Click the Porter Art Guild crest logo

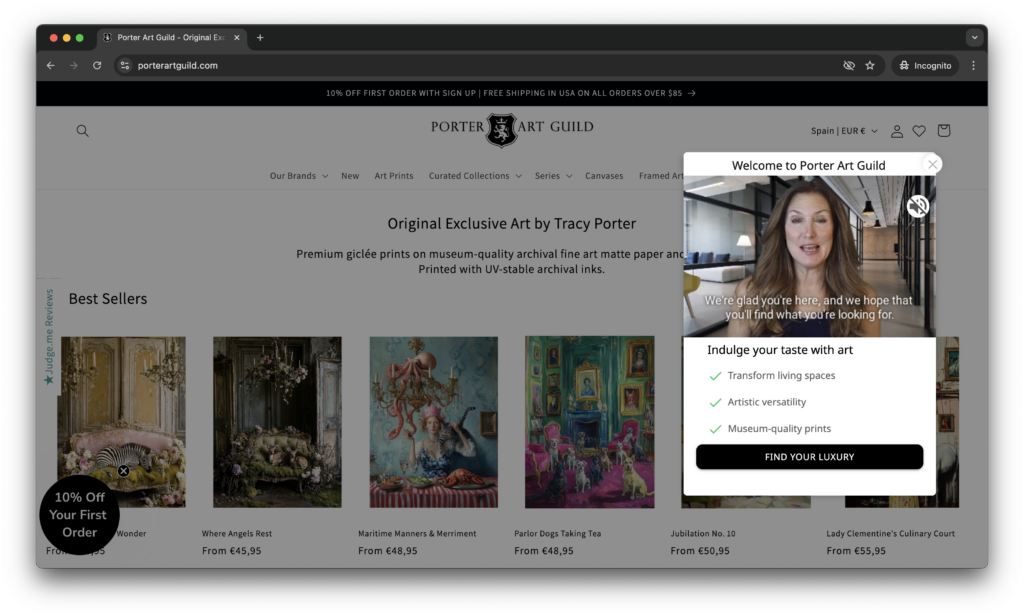[501, 129]
